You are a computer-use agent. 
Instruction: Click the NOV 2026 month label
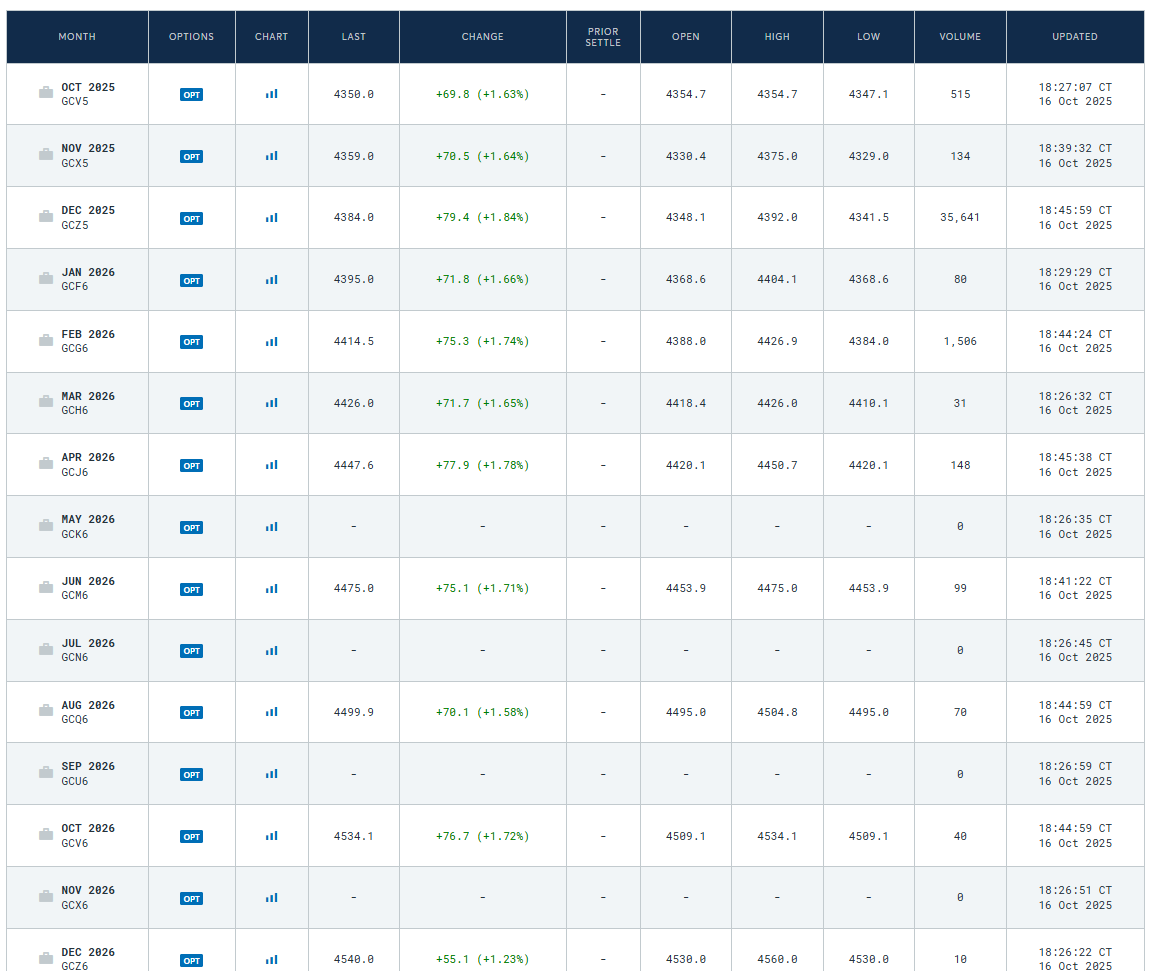click(x=88, y=891)
